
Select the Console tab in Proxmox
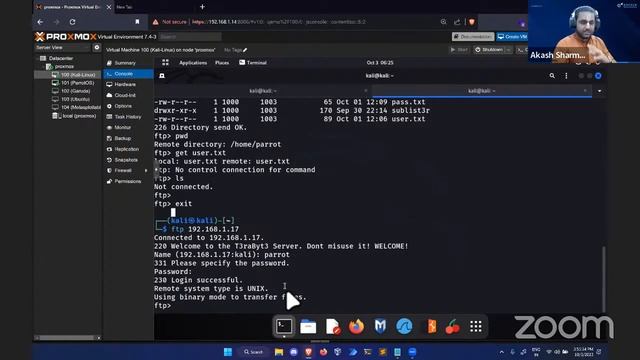pyautogui.click(x=128, y=74)
